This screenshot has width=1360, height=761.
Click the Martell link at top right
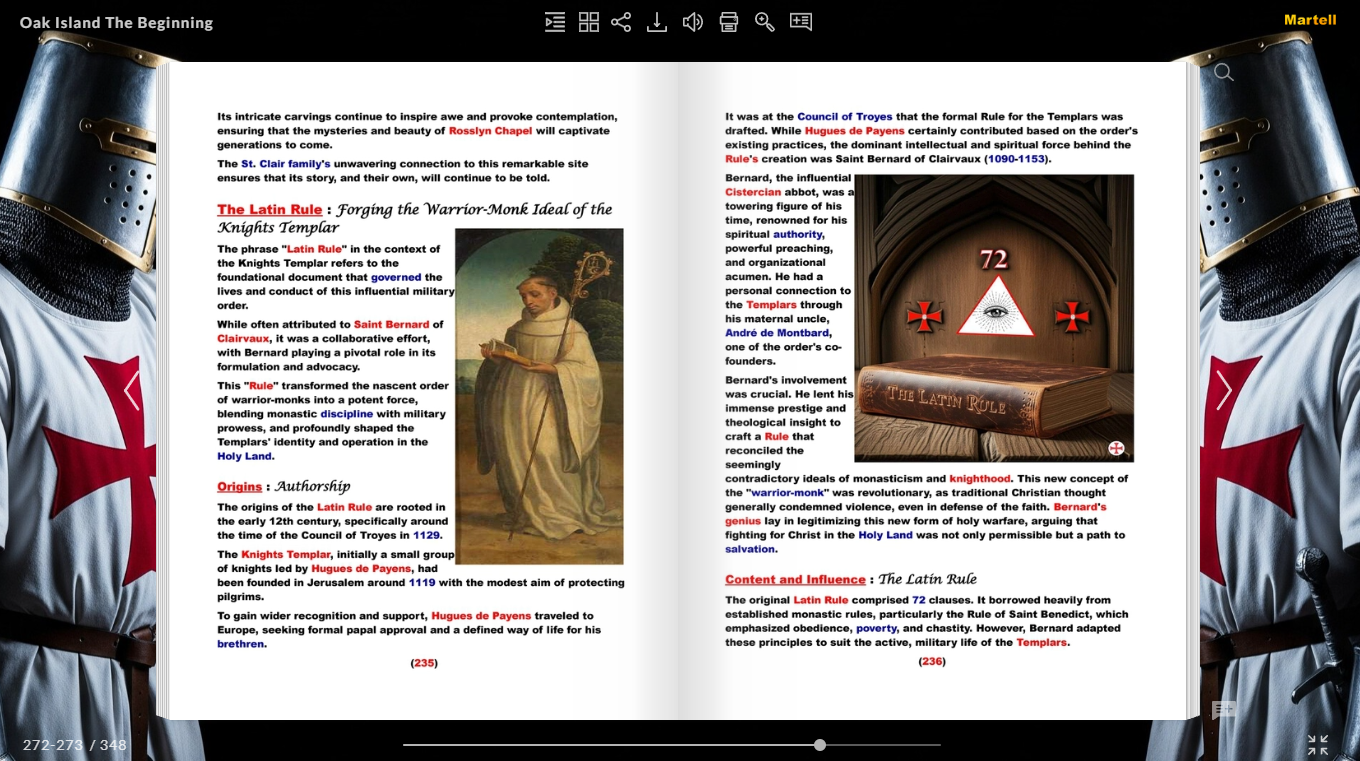1310,20
